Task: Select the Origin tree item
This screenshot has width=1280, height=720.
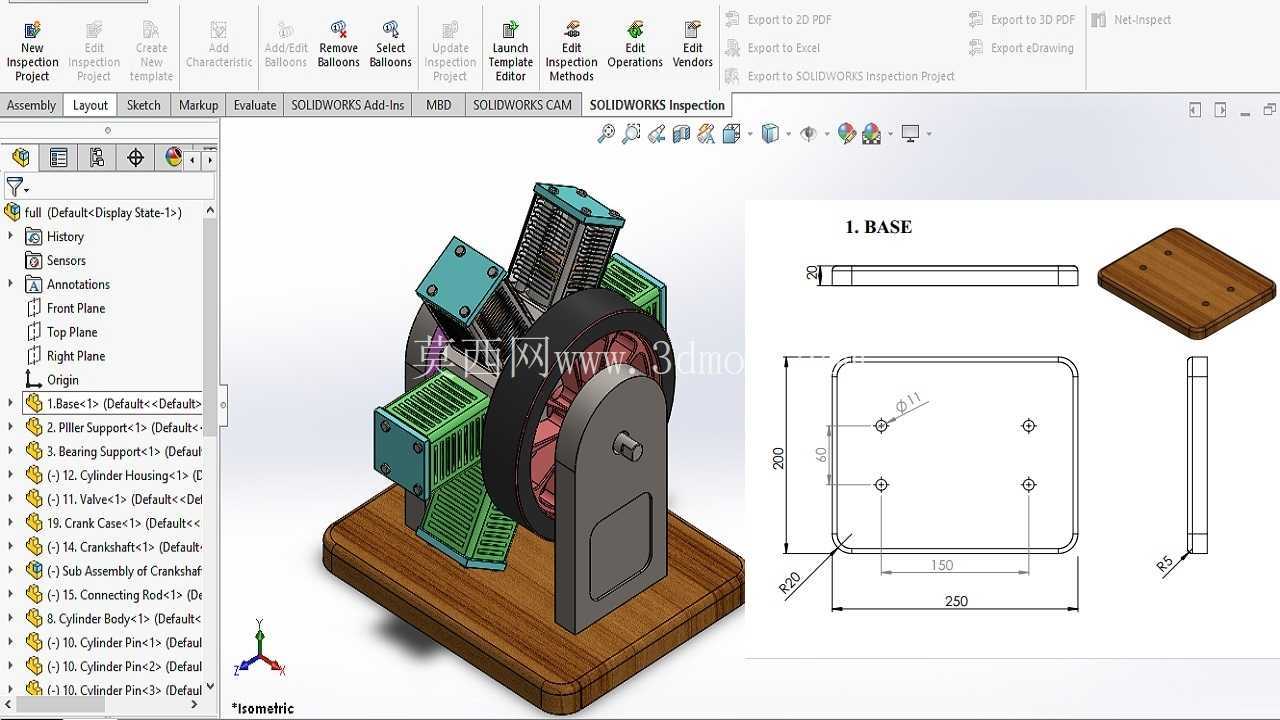Action: coord(51,380)
